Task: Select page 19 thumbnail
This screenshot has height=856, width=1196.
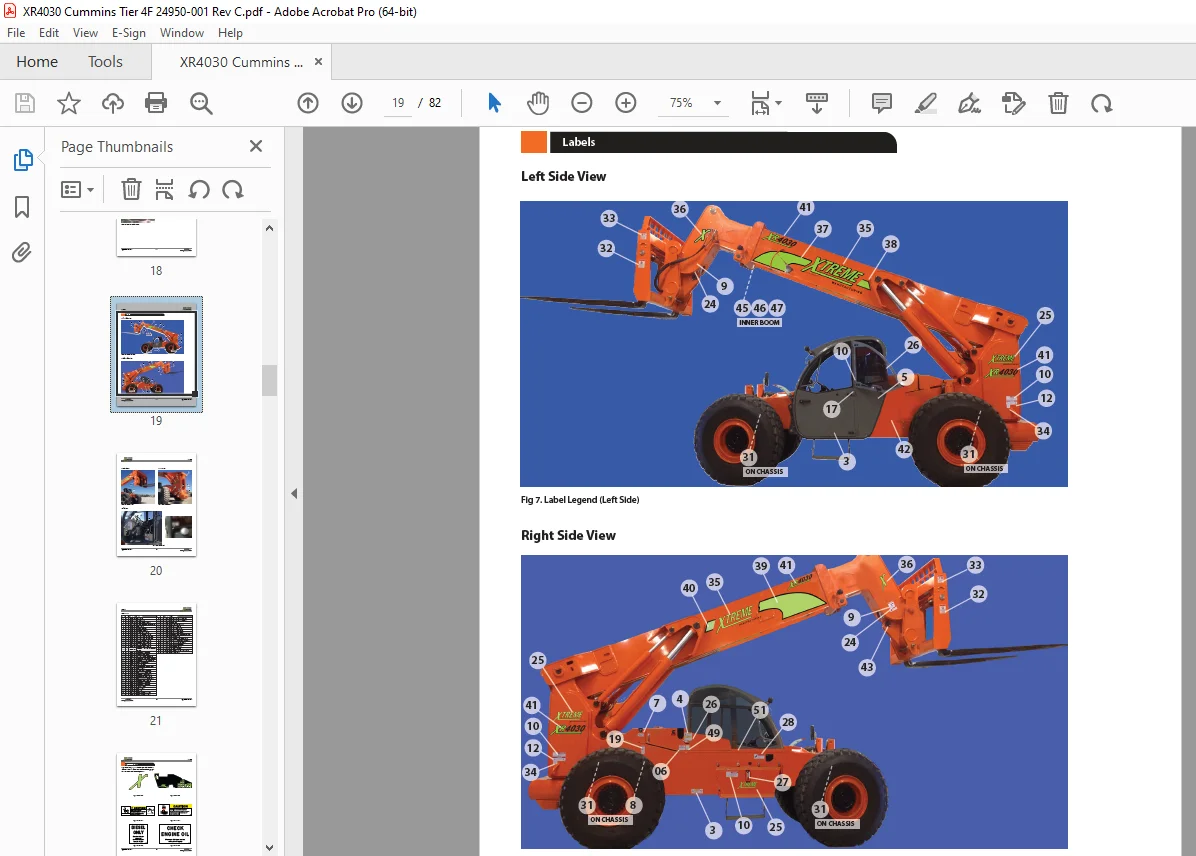Action: [156, 354]
